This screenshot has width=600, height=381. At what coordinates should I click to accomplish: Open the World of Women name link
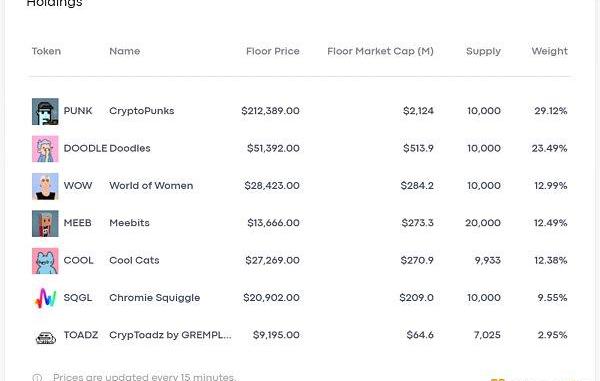(x=151, y=186)
